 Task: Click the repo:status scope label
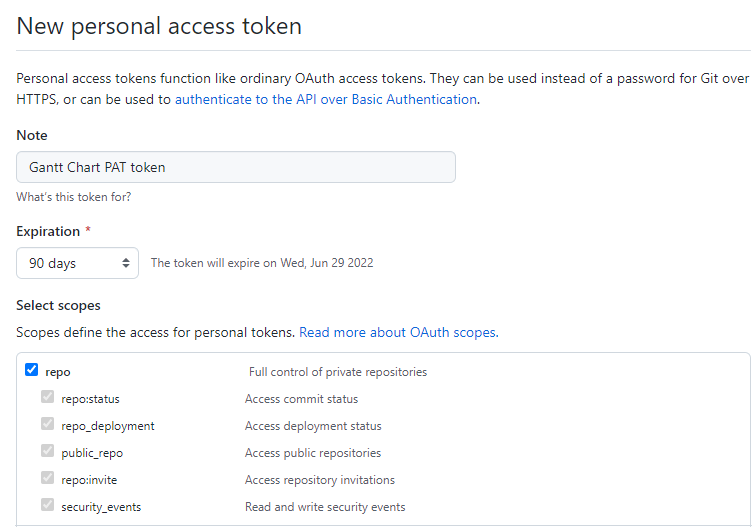90,399
